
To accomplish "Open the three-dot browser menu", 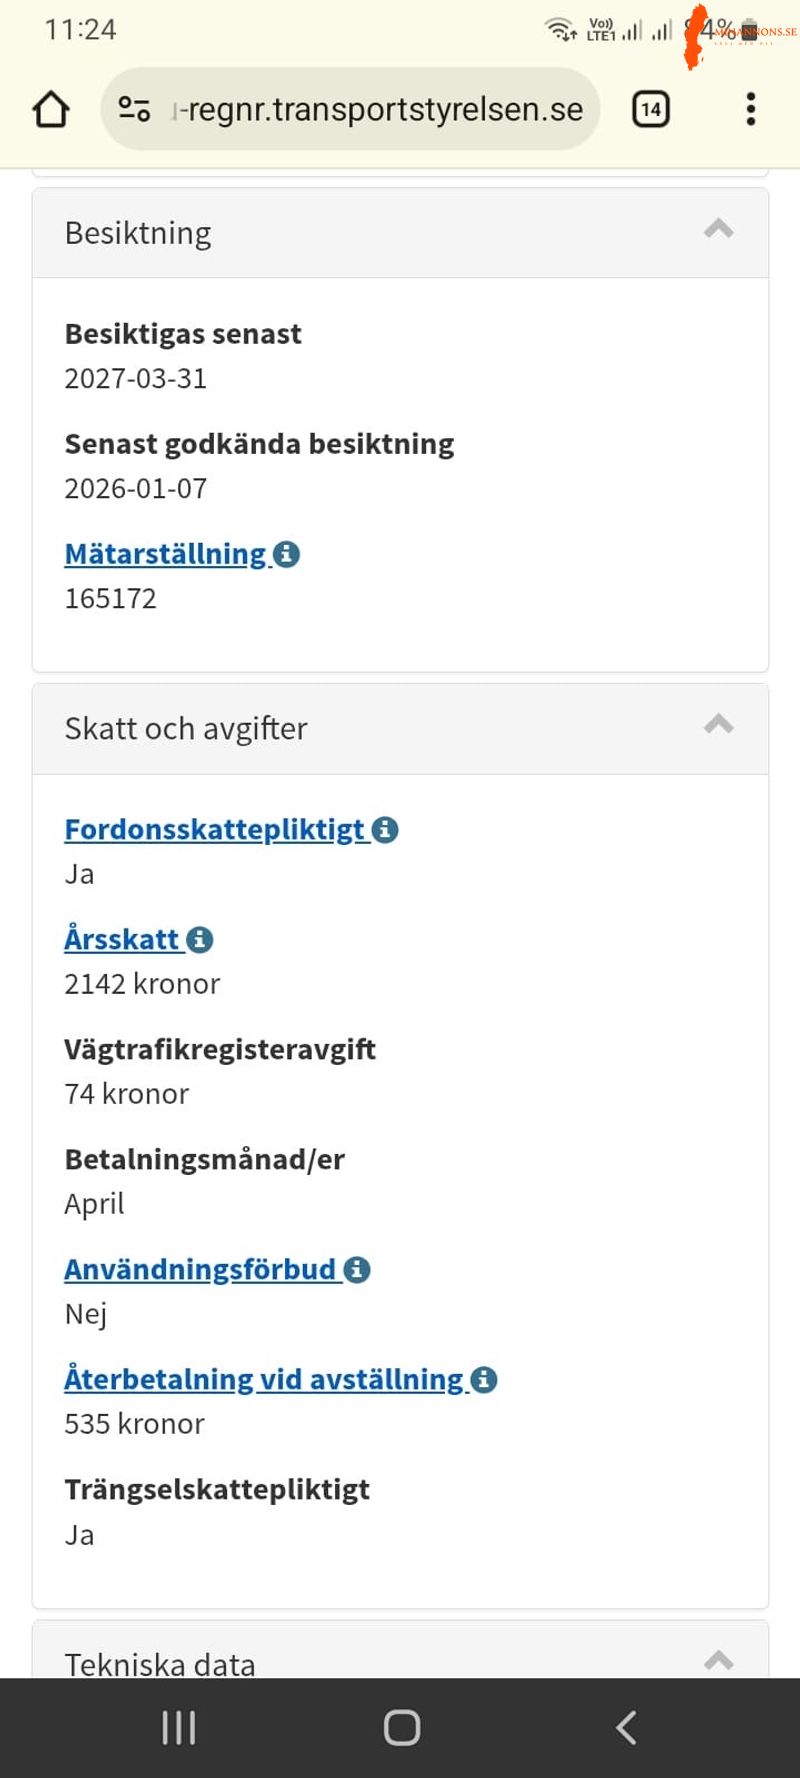I will coord(750,109).
